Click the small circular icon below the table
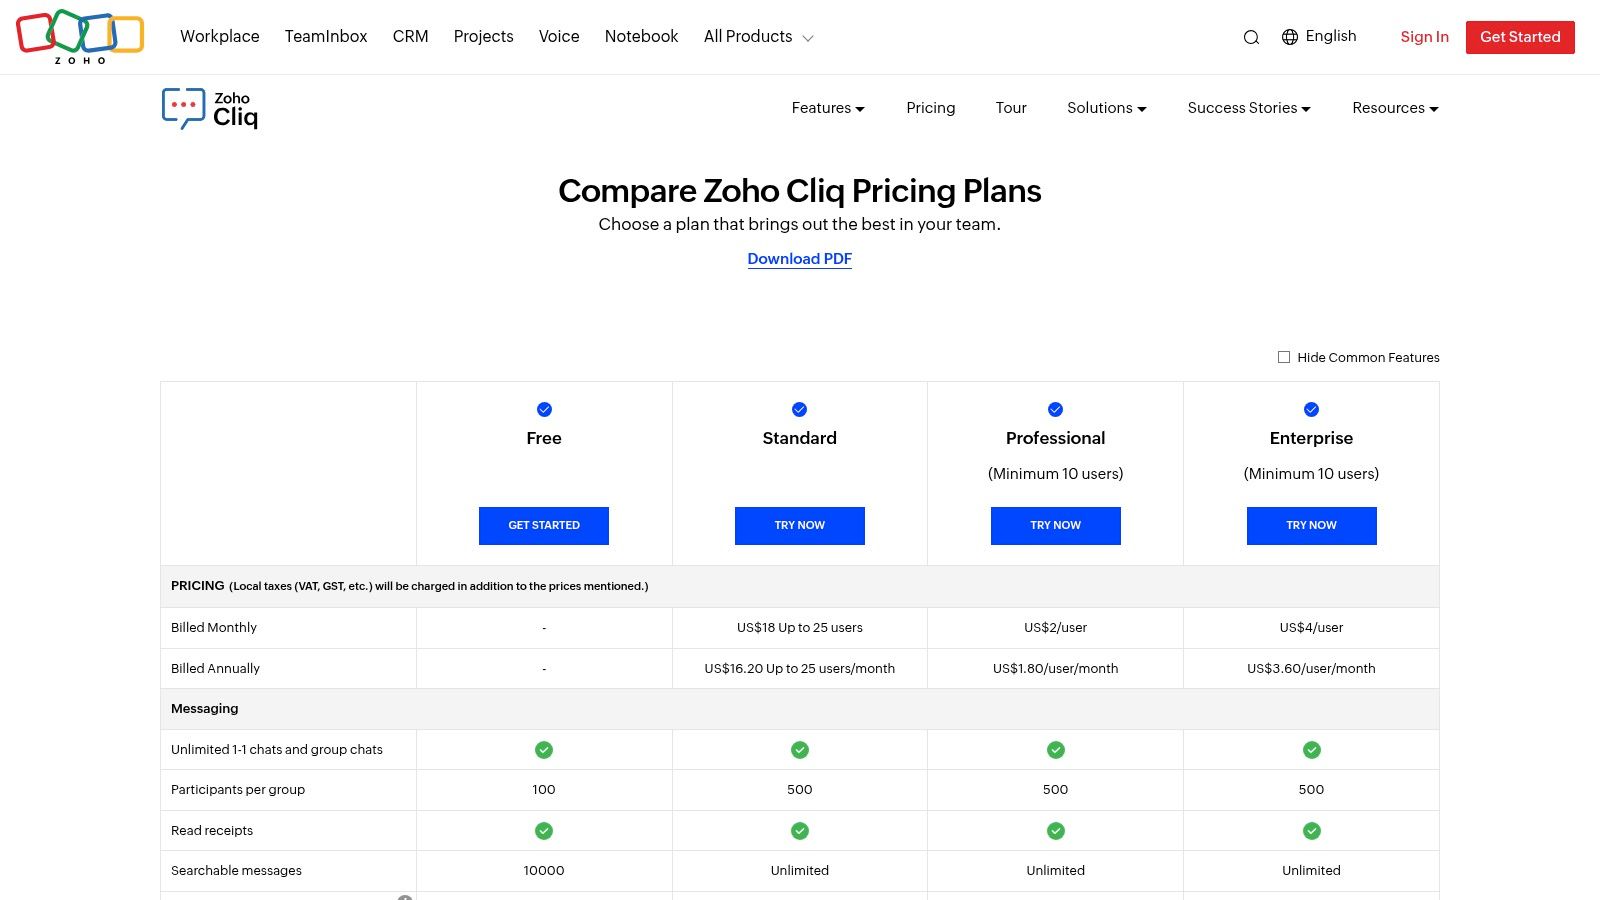Viewport: 1600px width, 900px height. [405, 897]
